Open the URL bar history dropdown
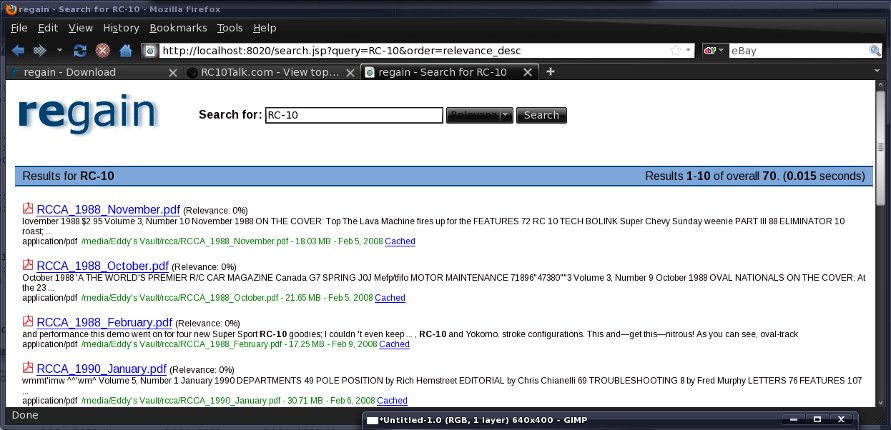The height and width of the screenshot is (430, 891). [688, 51]
